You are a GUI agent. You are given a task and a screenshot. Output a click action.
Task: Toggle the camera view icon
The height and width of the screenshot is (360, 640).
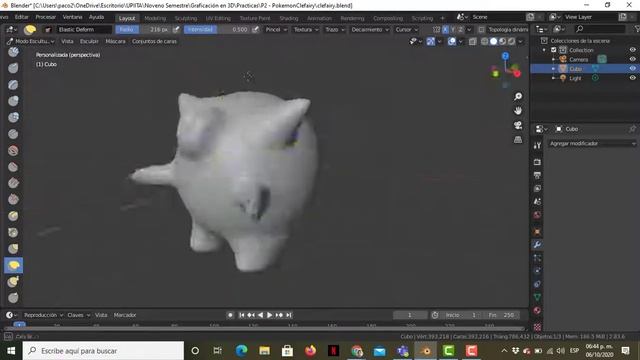coord(518,125)
